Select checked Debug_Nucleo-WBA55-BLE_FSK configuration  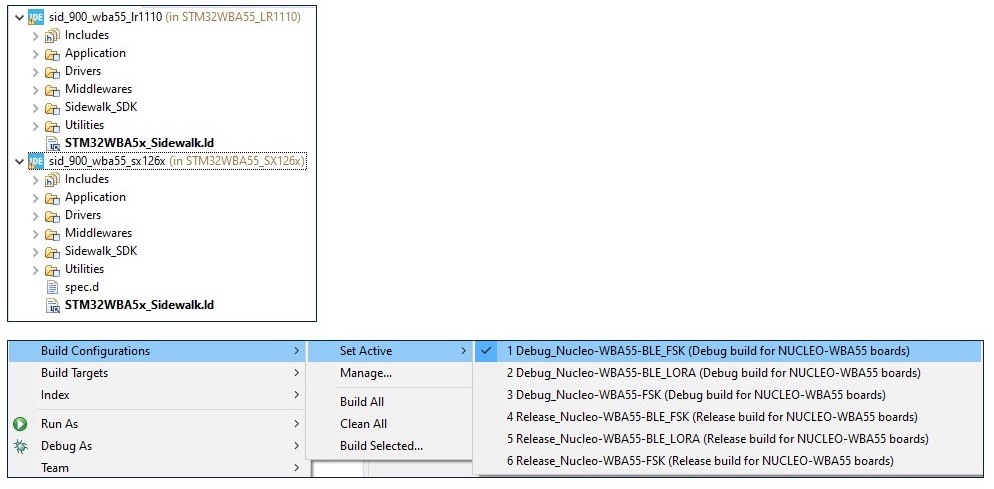click(728, 351)
